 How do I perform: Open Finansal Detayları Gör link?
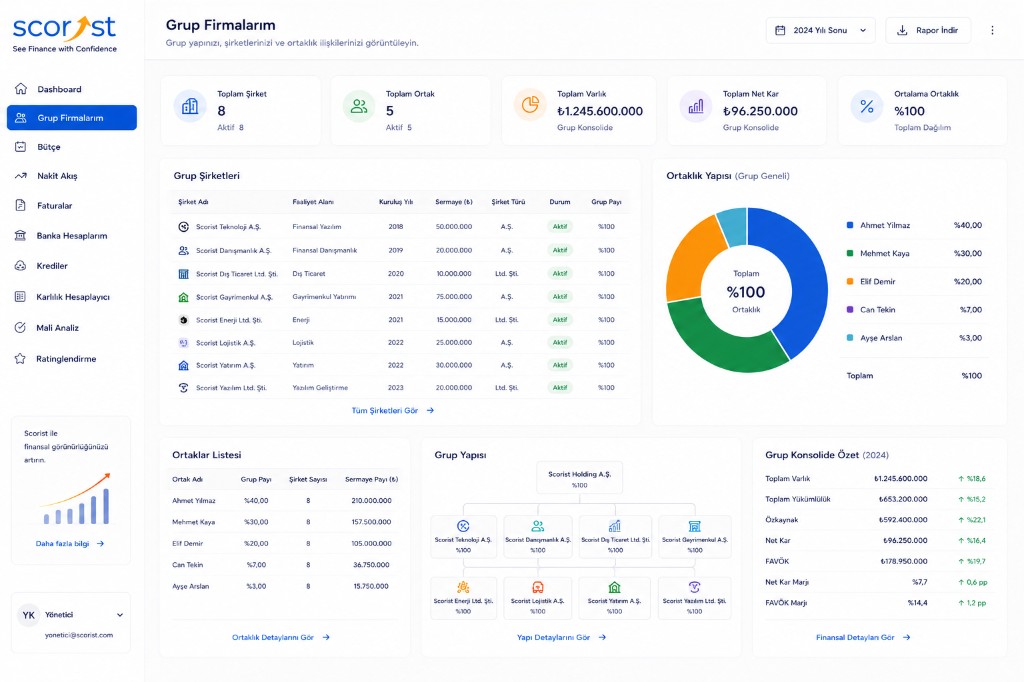click(863, 637)
